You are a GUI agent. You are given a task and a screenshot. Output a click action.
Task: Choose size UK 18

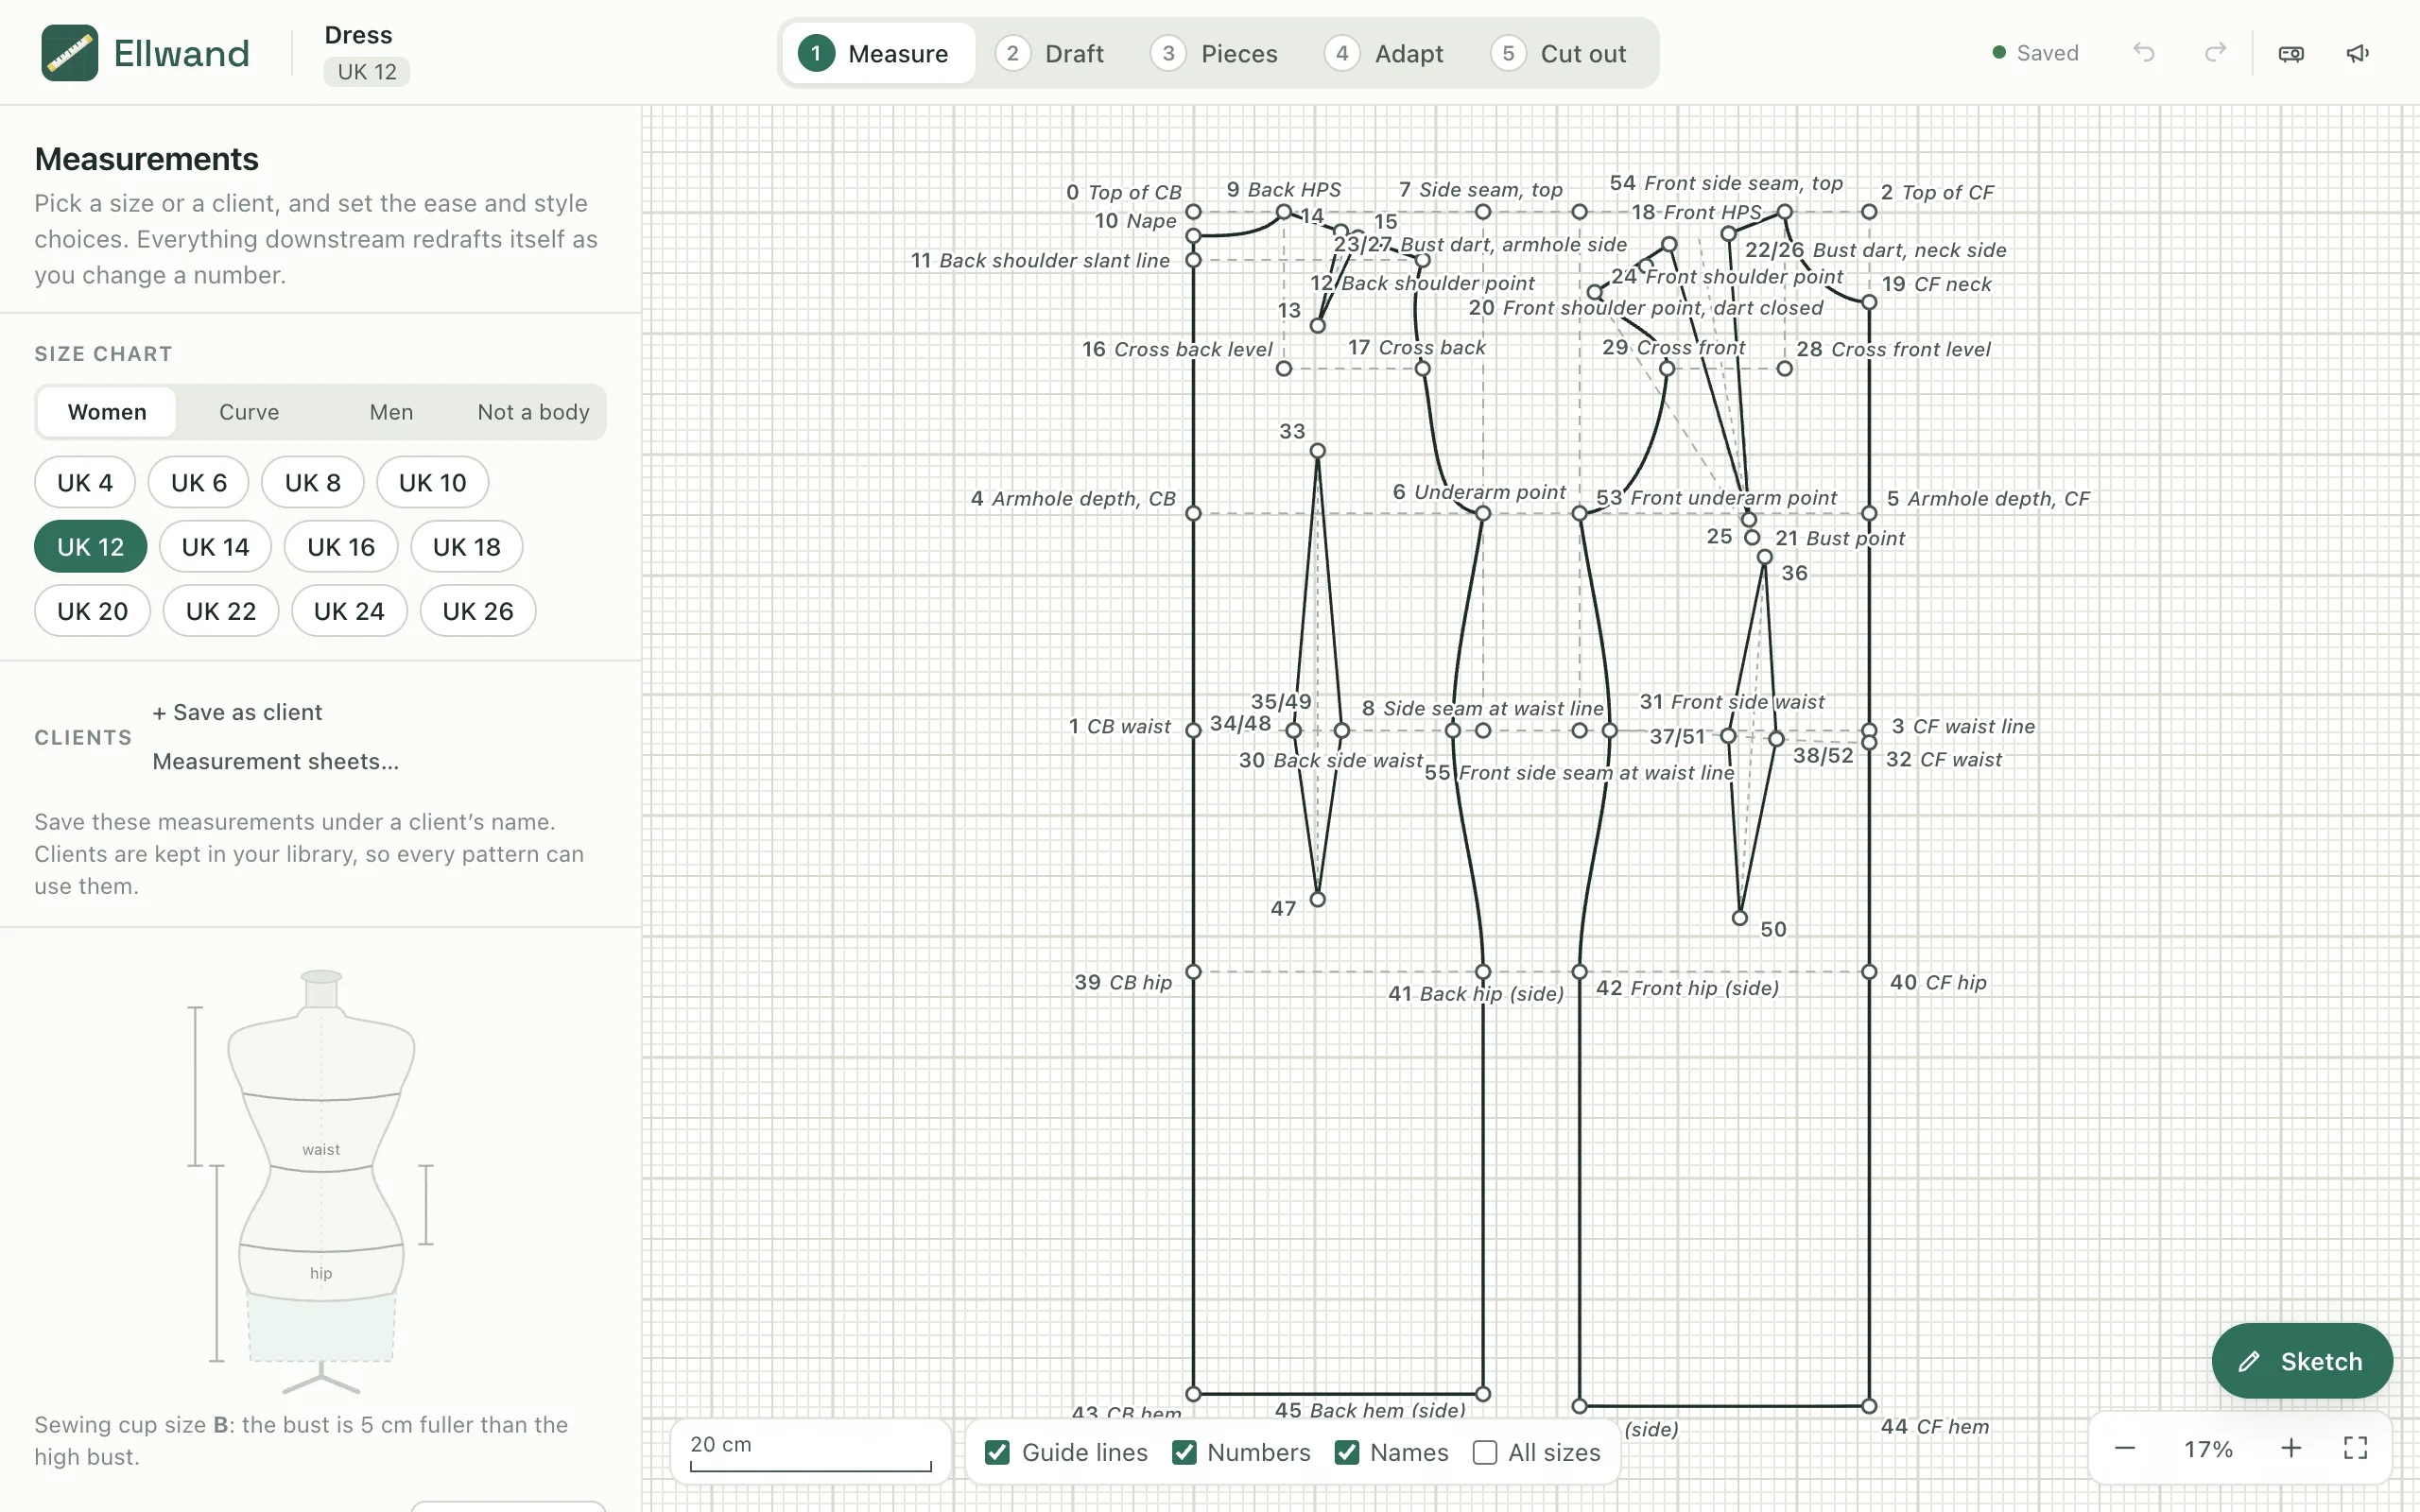466,546
